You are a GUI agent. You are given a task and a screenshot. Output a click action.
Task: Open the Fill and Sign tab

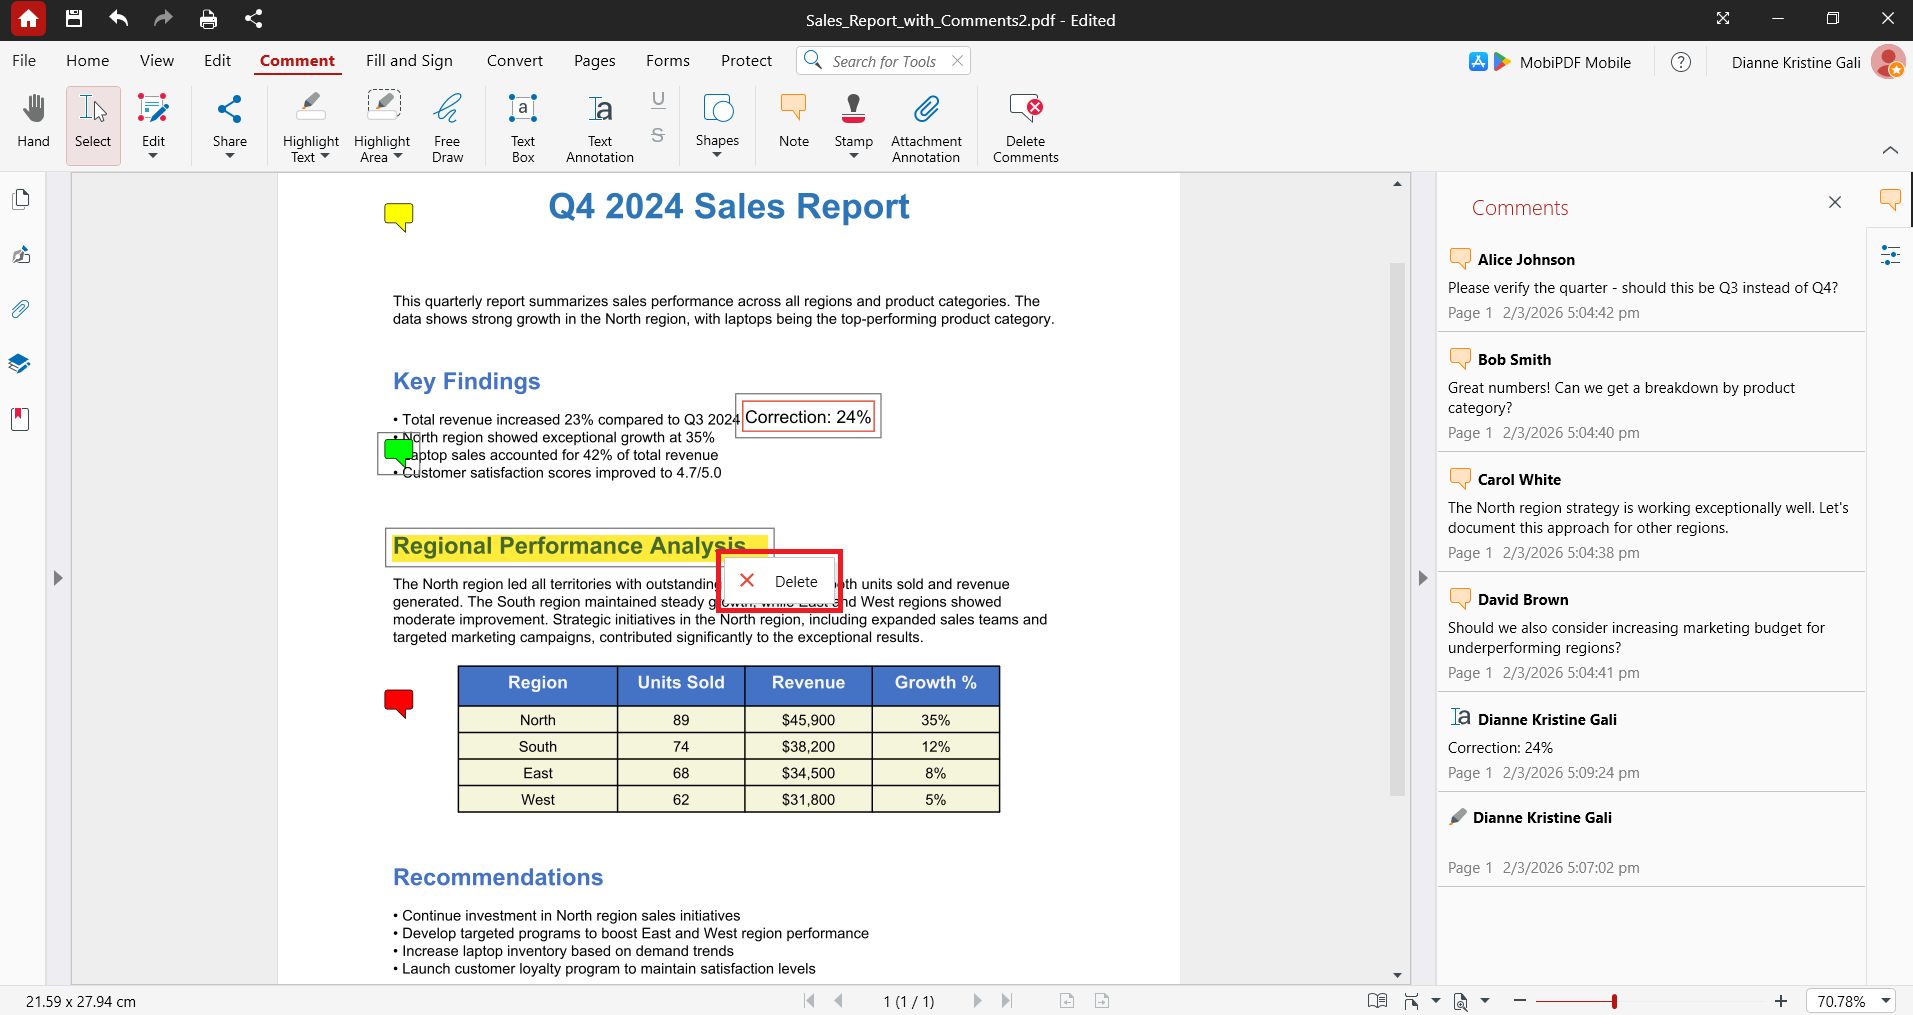409,61
